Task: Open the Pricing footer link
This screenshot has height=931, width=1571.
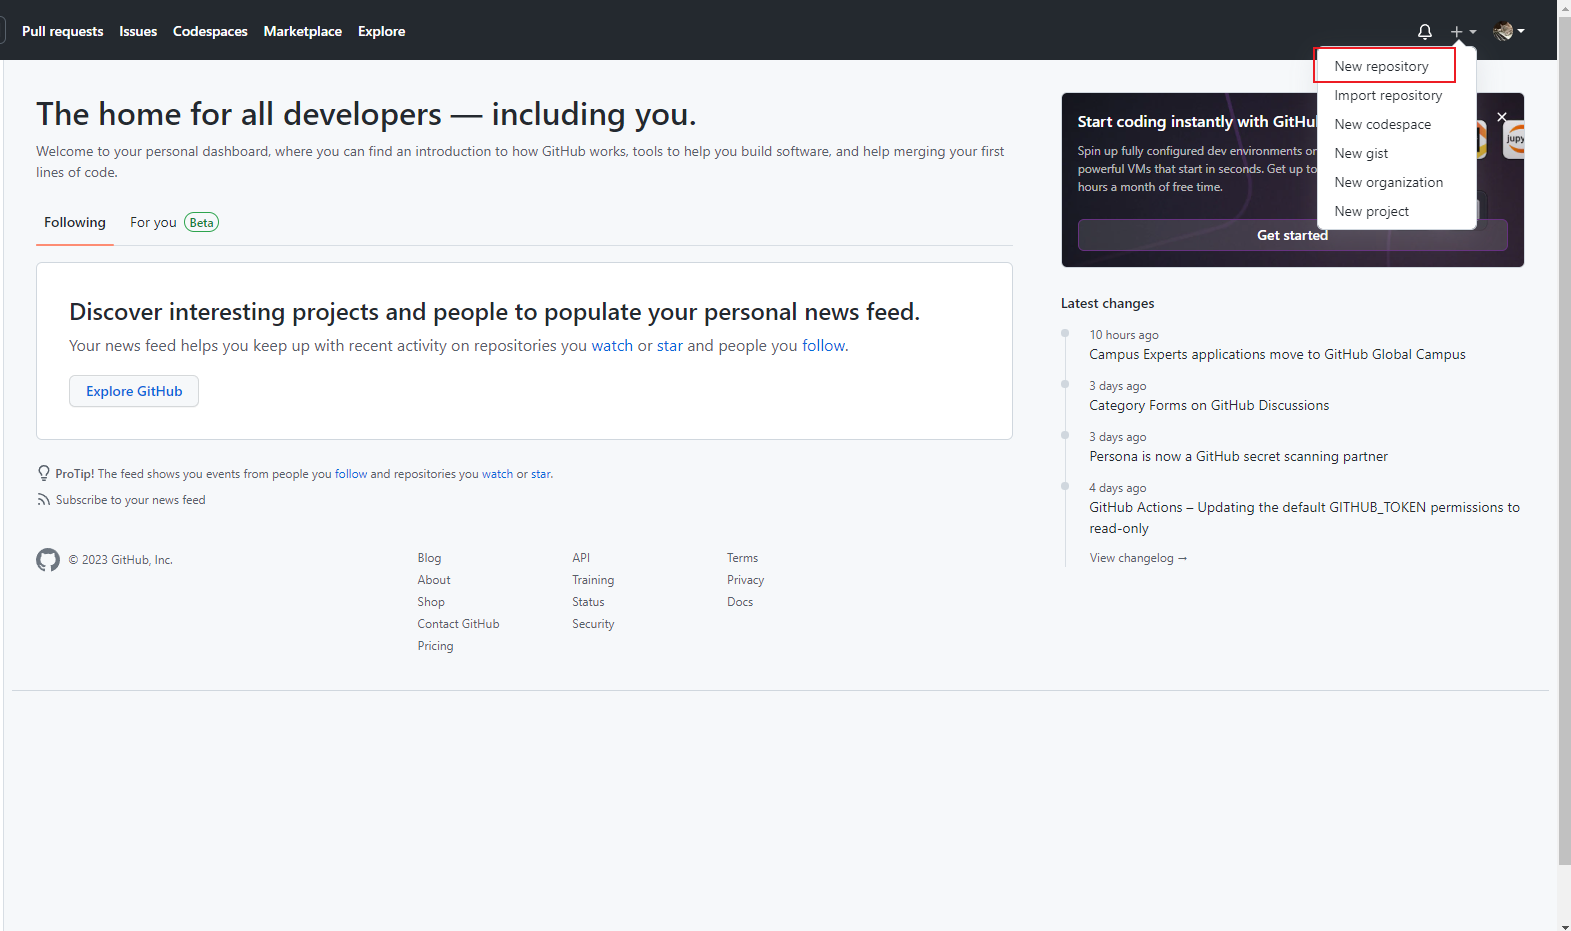Action: coord(435,646)
